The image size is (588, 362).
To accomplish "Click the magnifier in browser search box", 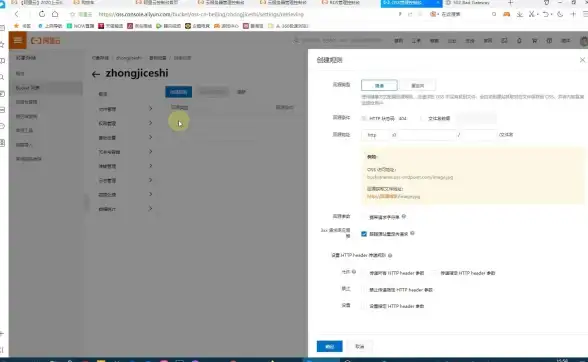I will click(x=494, y=14).
